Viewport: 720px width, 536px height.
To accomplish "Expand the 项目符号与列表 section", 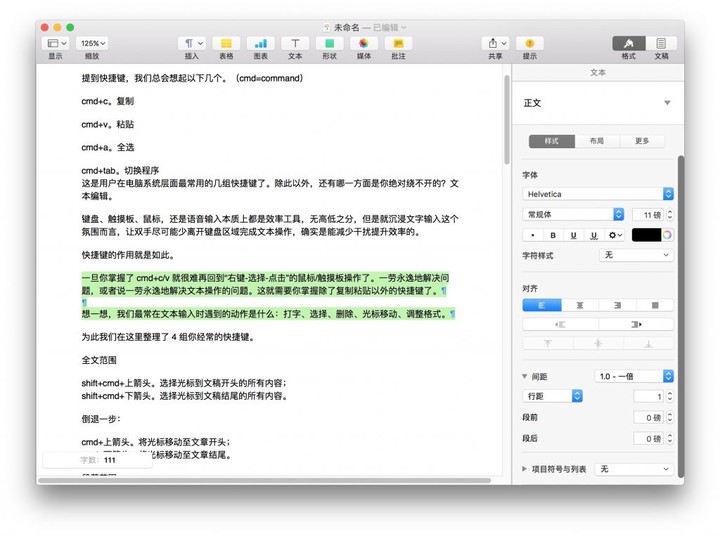I will point(524,469).
